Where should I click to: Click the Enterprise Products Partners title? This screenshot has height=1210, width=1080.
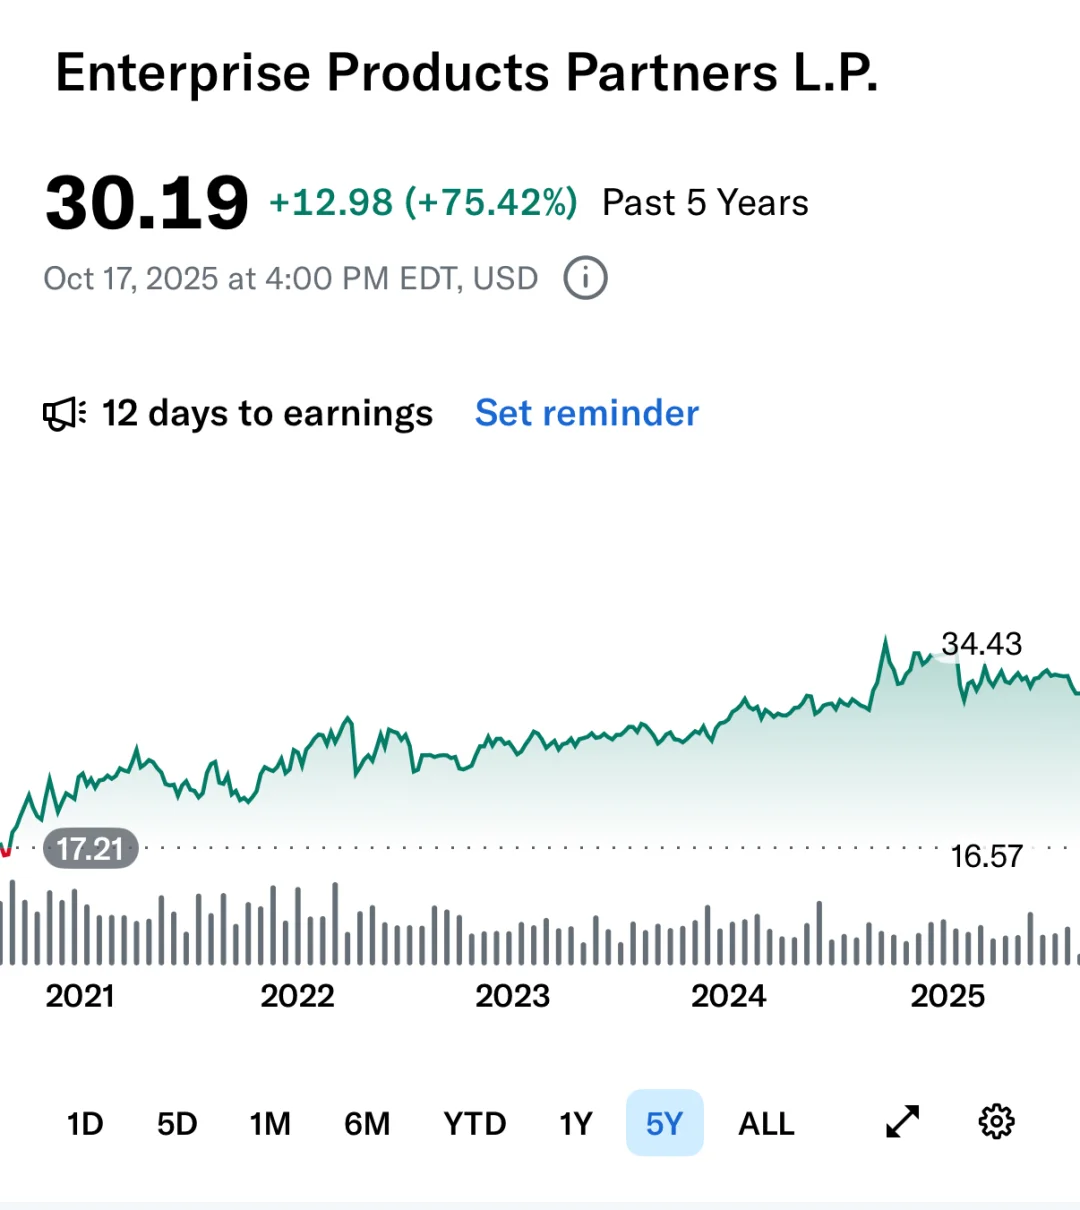tap(466, 73)
